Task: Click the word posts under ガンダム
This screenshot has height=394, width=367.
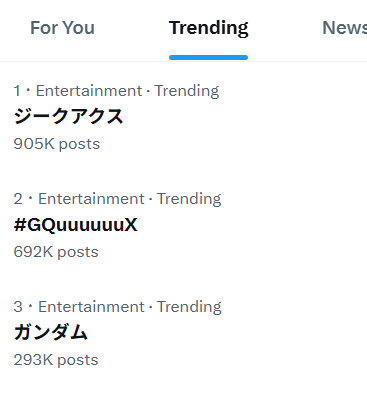Action: 78,361
